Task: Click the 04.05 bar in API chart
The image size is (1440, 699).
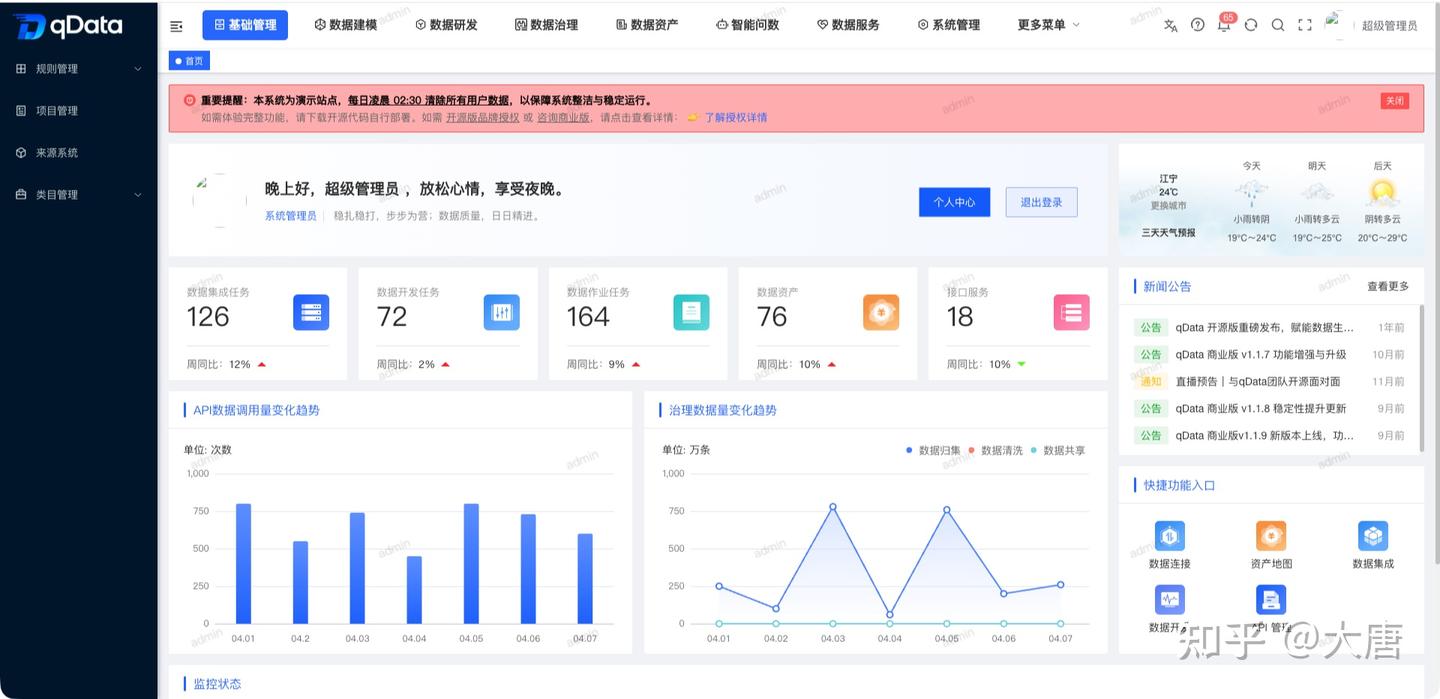Action: point(471,563)
